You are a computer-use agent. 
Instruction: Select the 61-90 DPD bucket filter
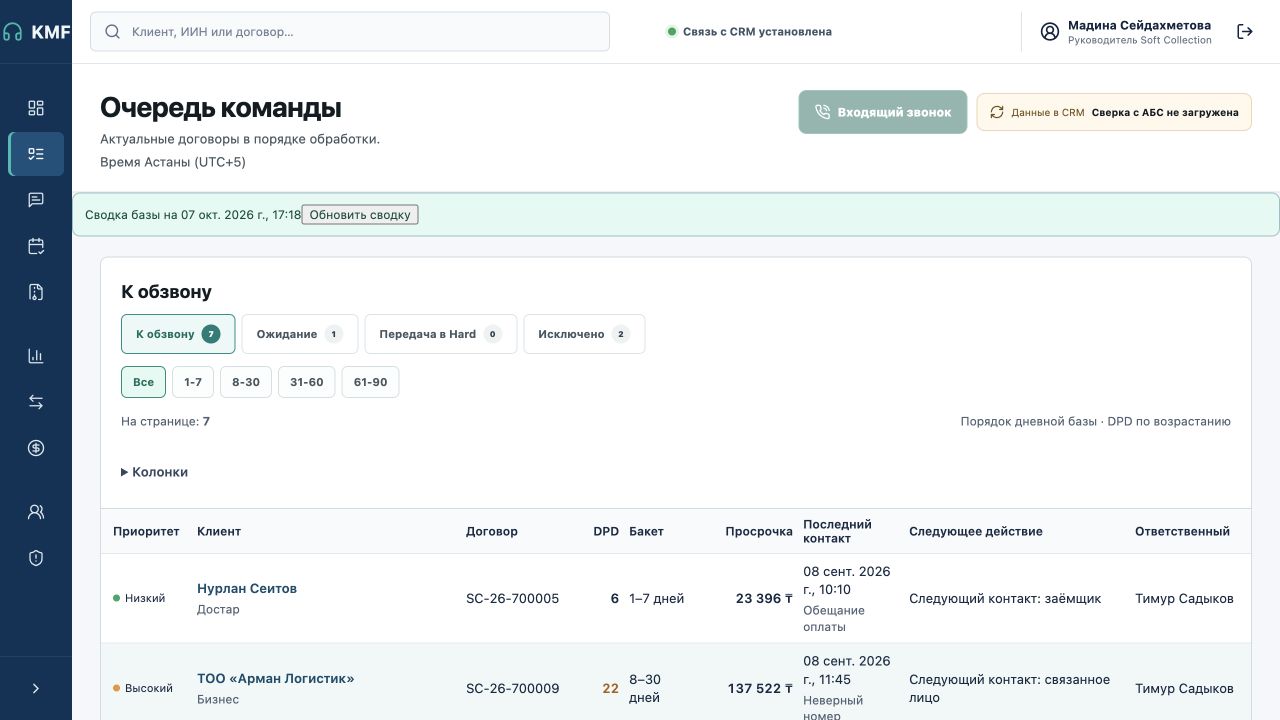click(370, 382)
